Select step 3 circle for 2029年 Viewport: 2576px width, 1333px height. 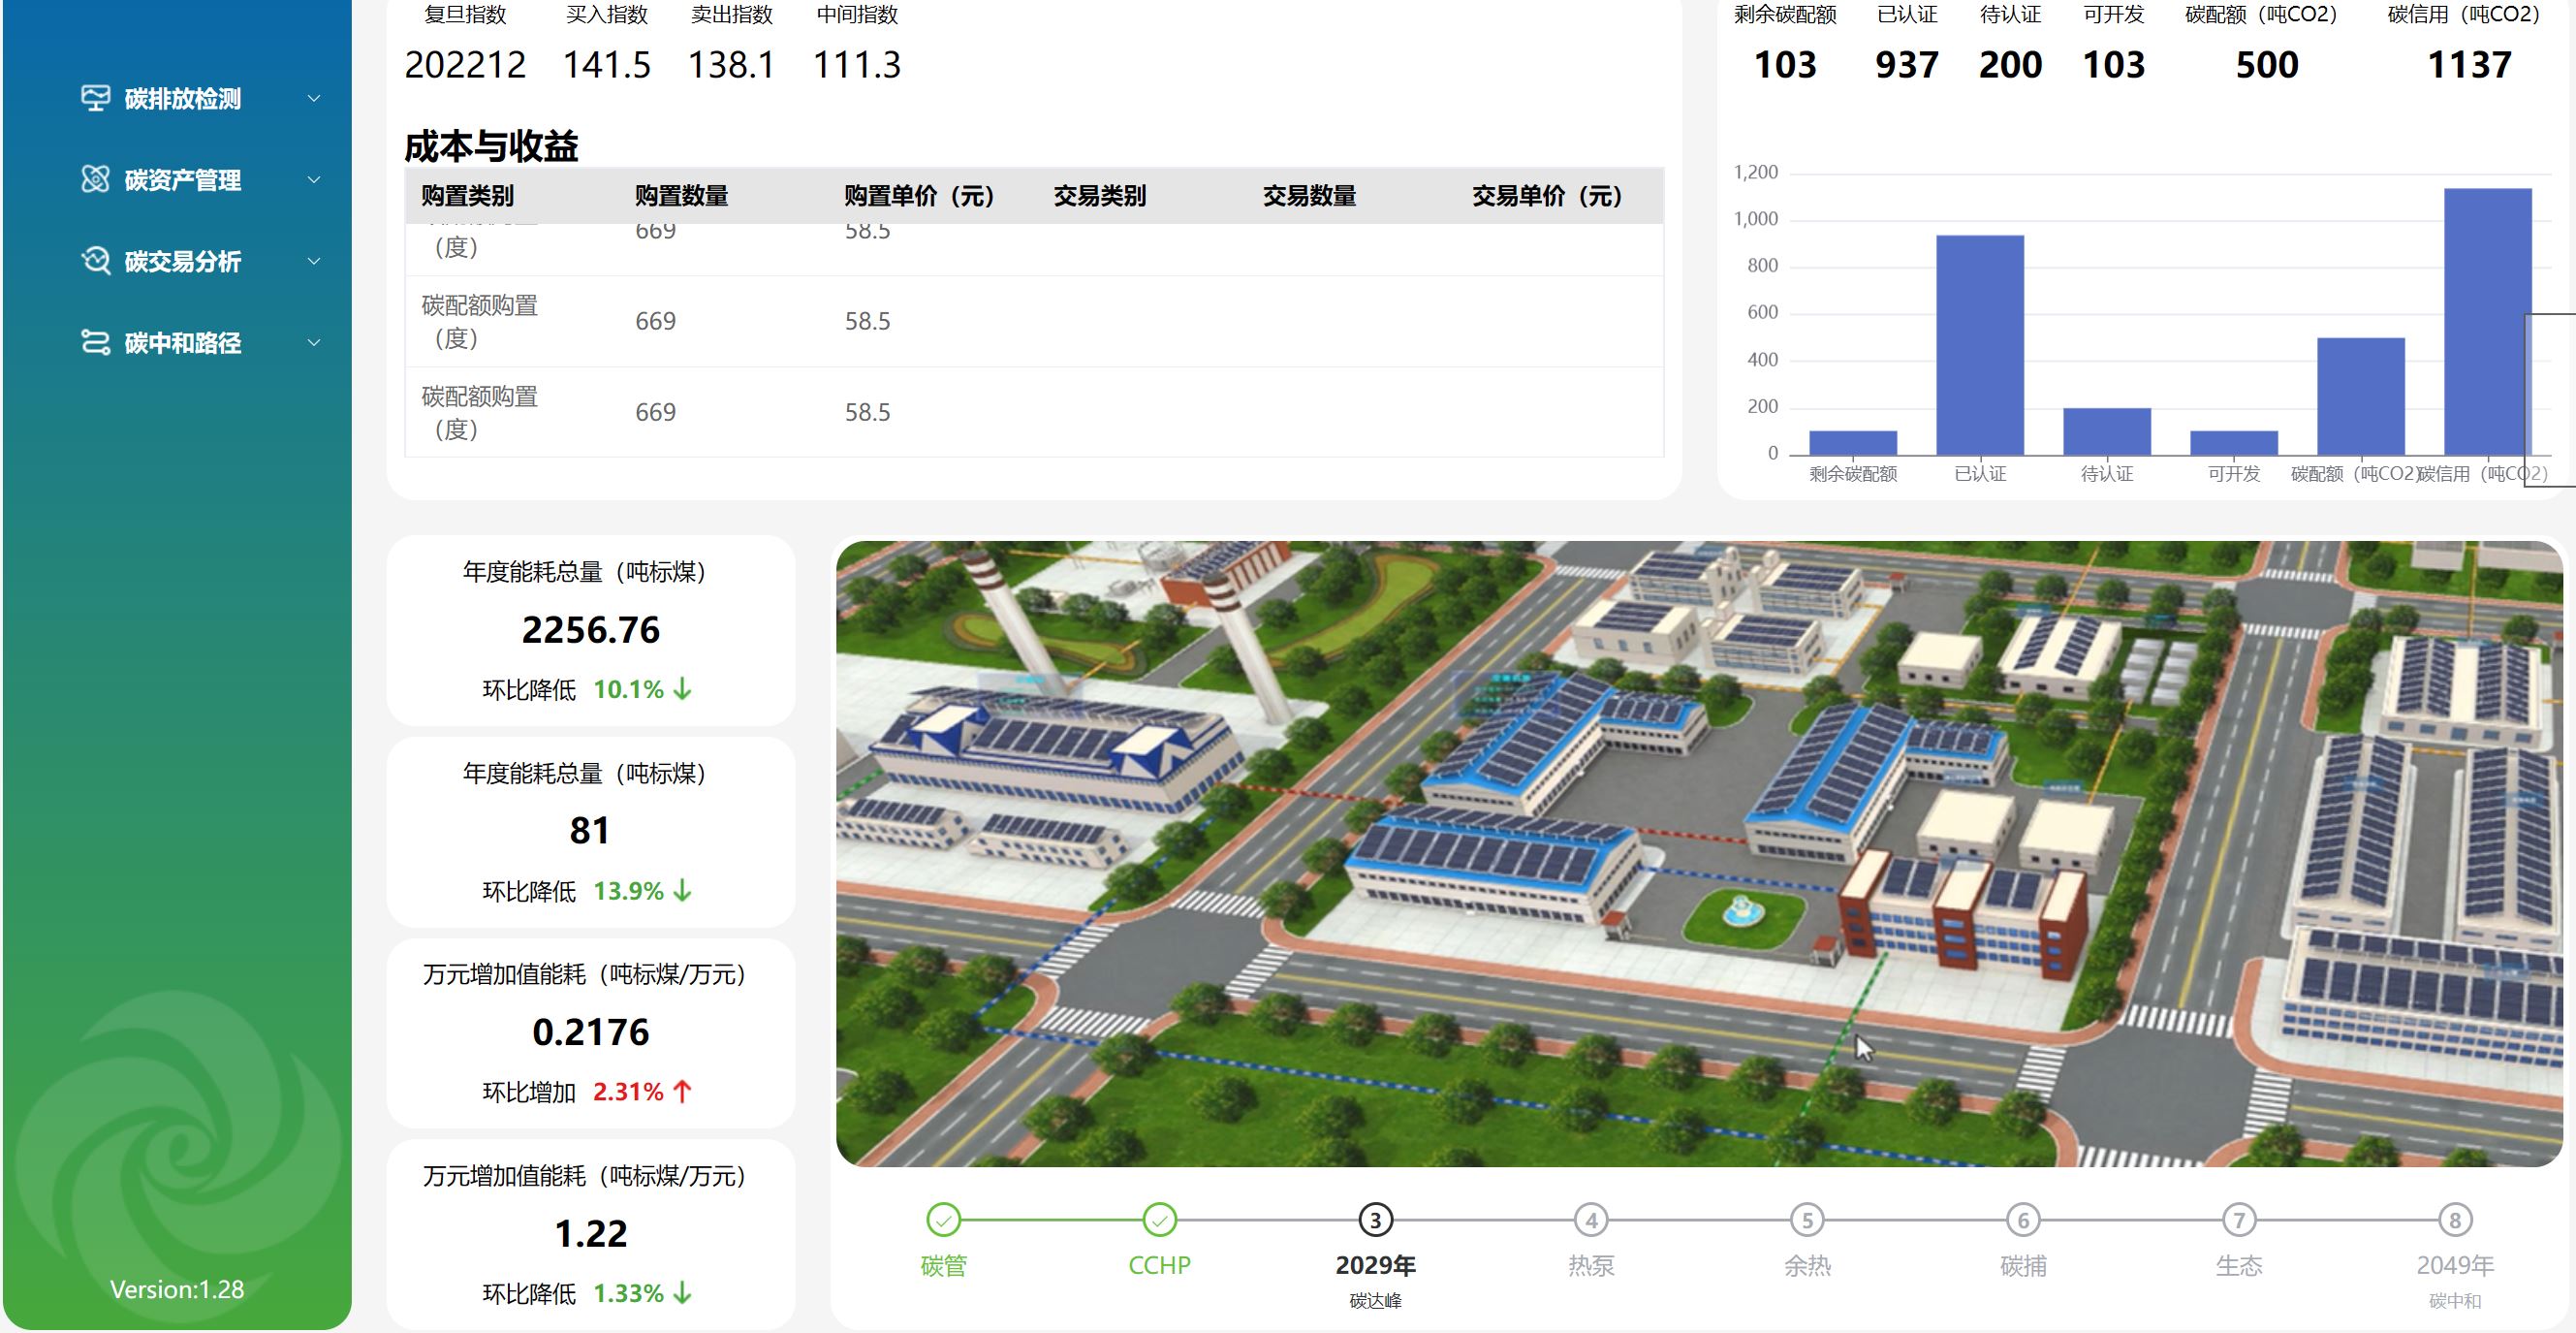(x=1375, y=1220)
